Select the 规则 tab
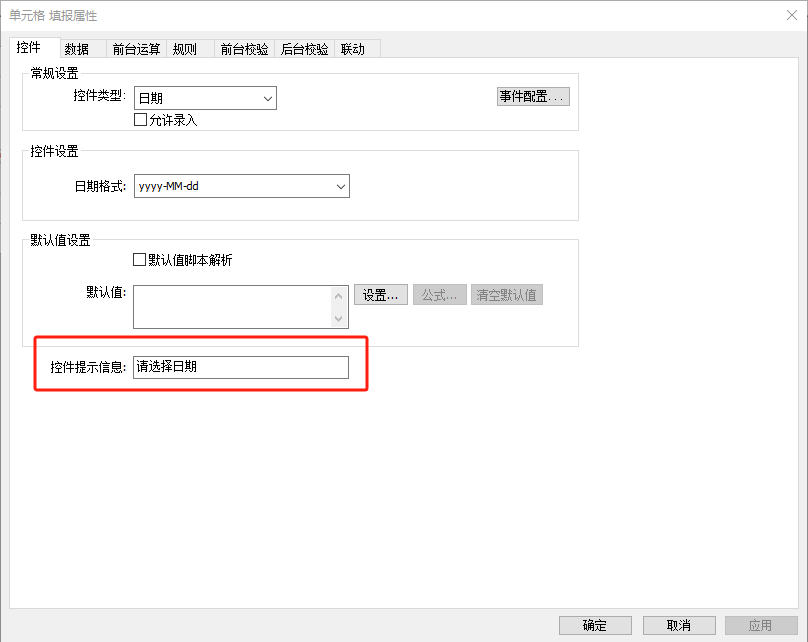 click(185, 49)
